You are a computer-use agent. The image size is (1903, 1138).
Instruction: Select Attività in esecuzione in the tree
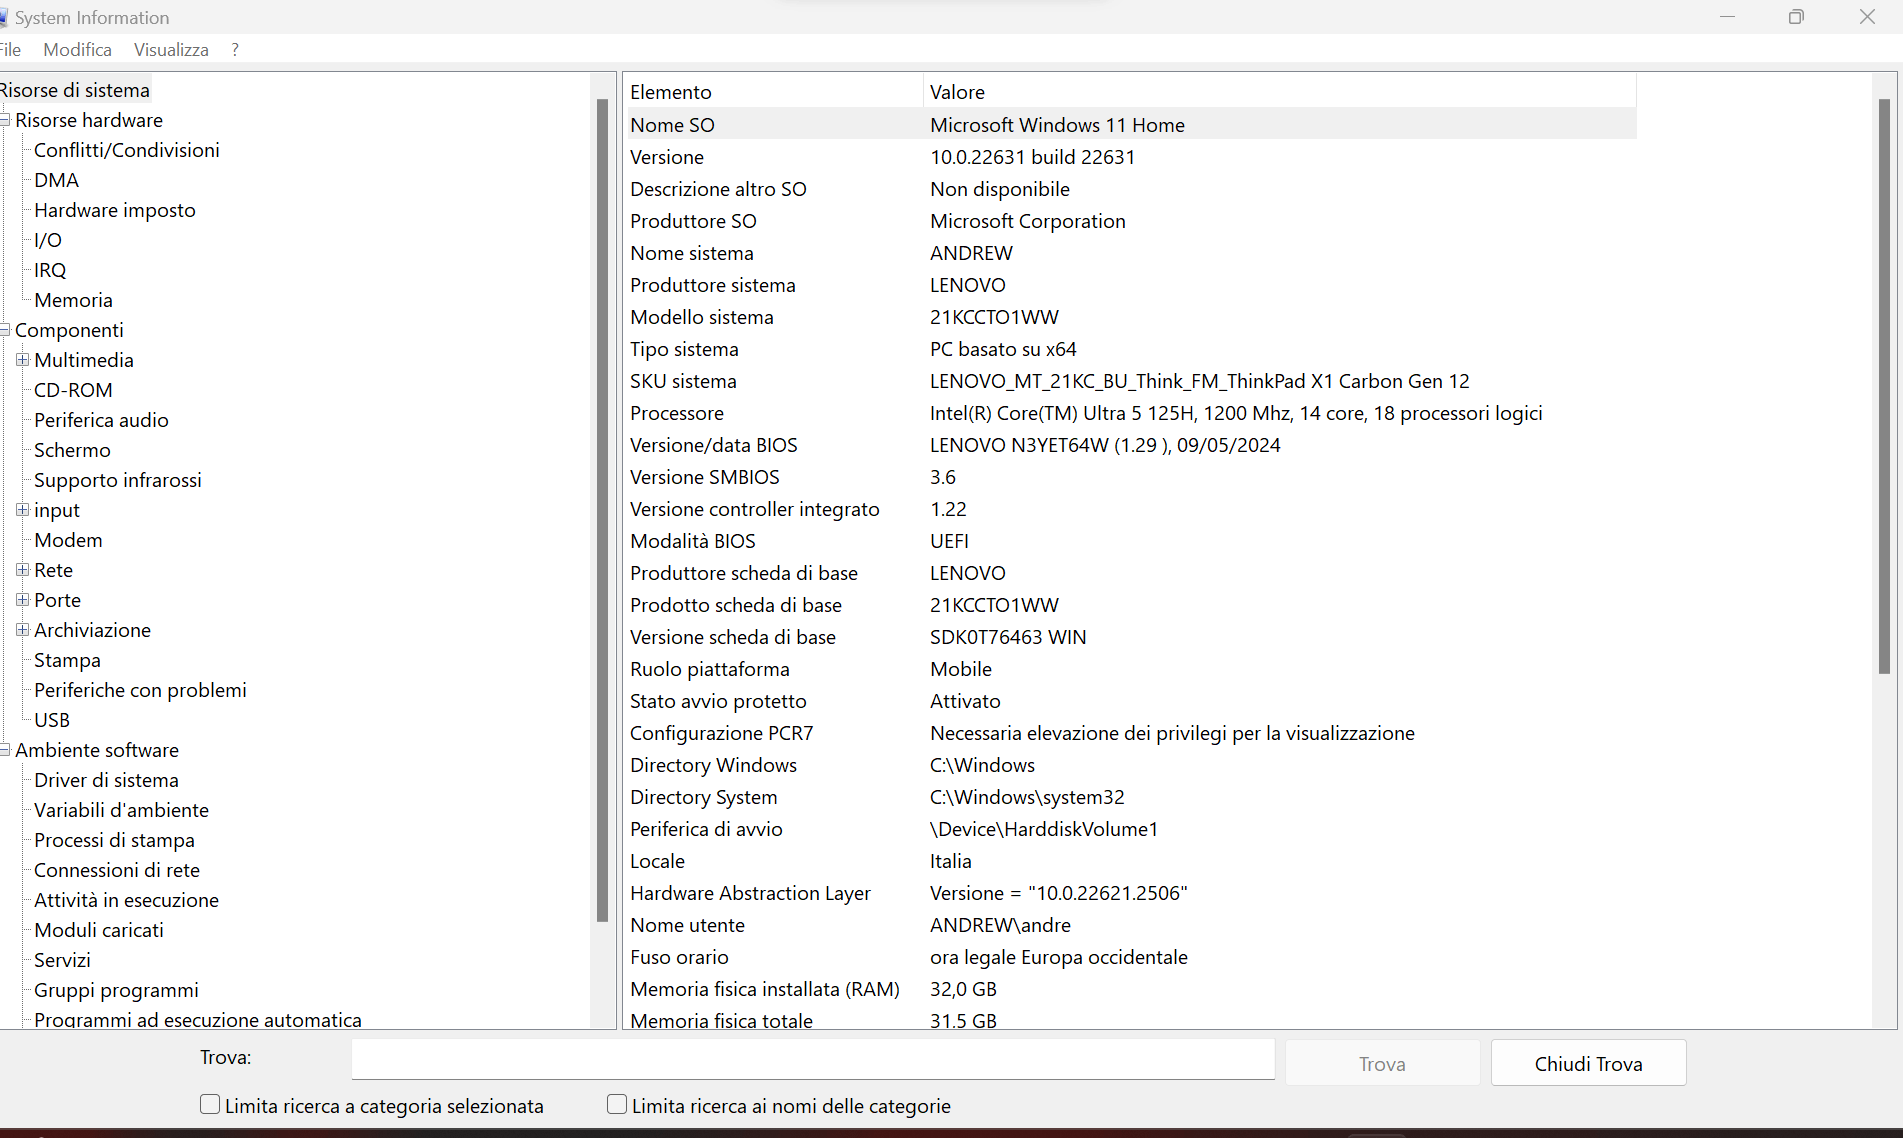tap(126, 900)
